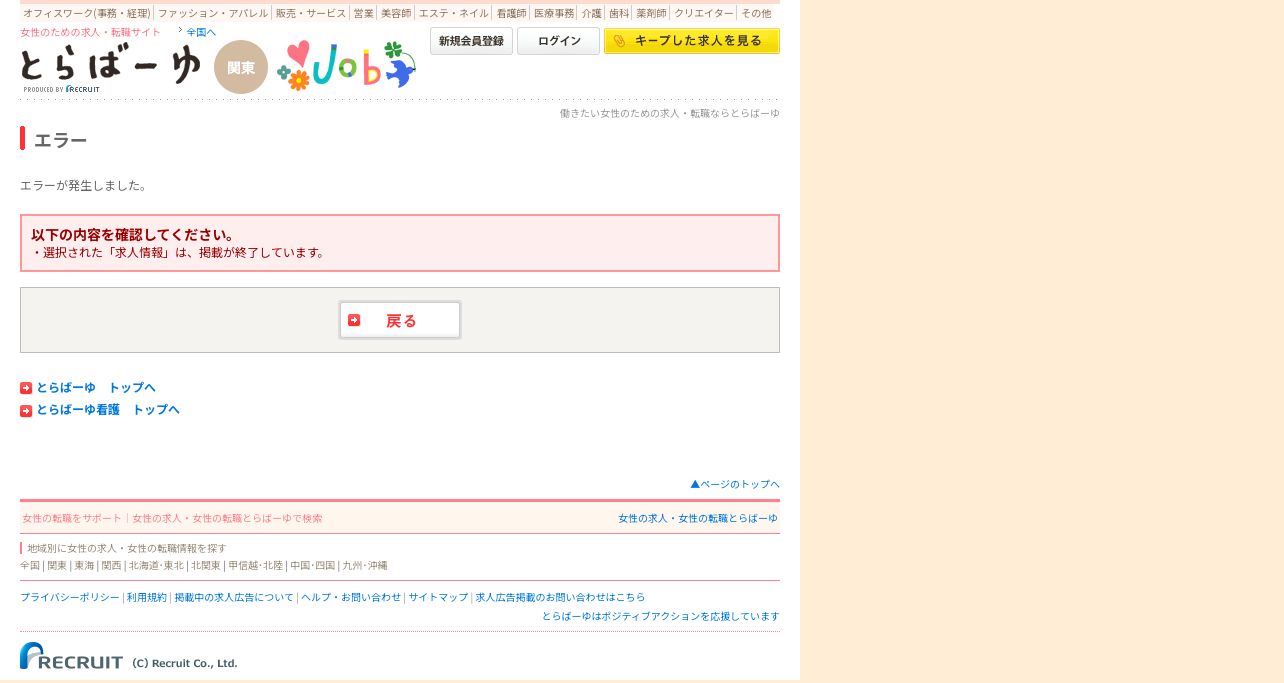
Task: Click the colorful Job logo image
Action: click(346, 65)
